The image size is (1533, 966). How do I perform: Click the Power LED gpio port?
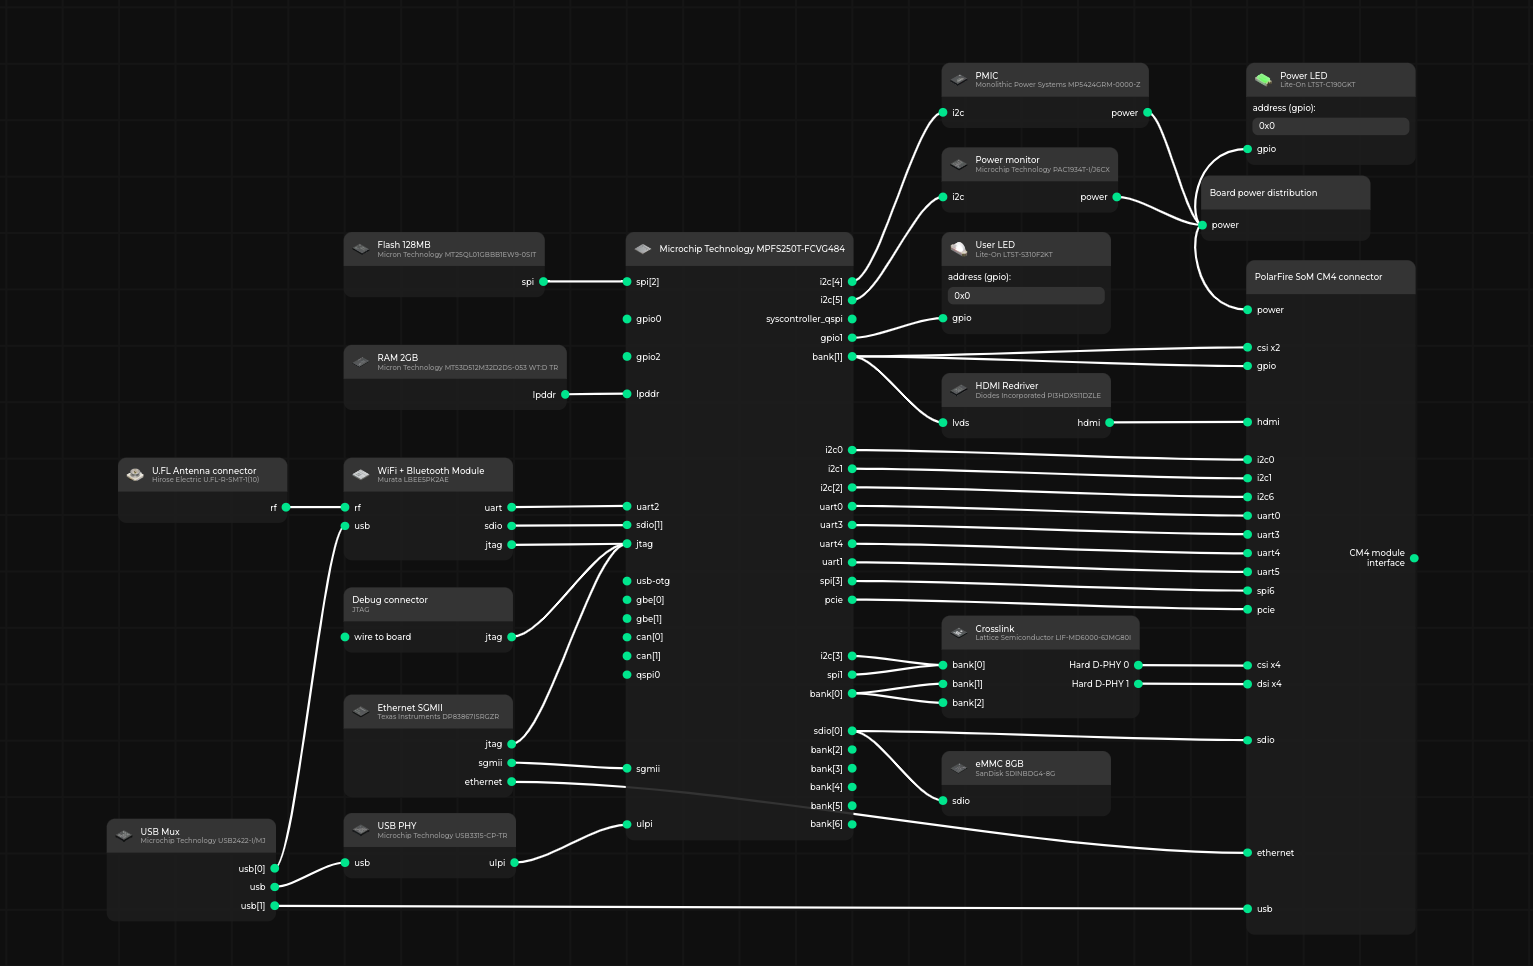coord(1247,149)
